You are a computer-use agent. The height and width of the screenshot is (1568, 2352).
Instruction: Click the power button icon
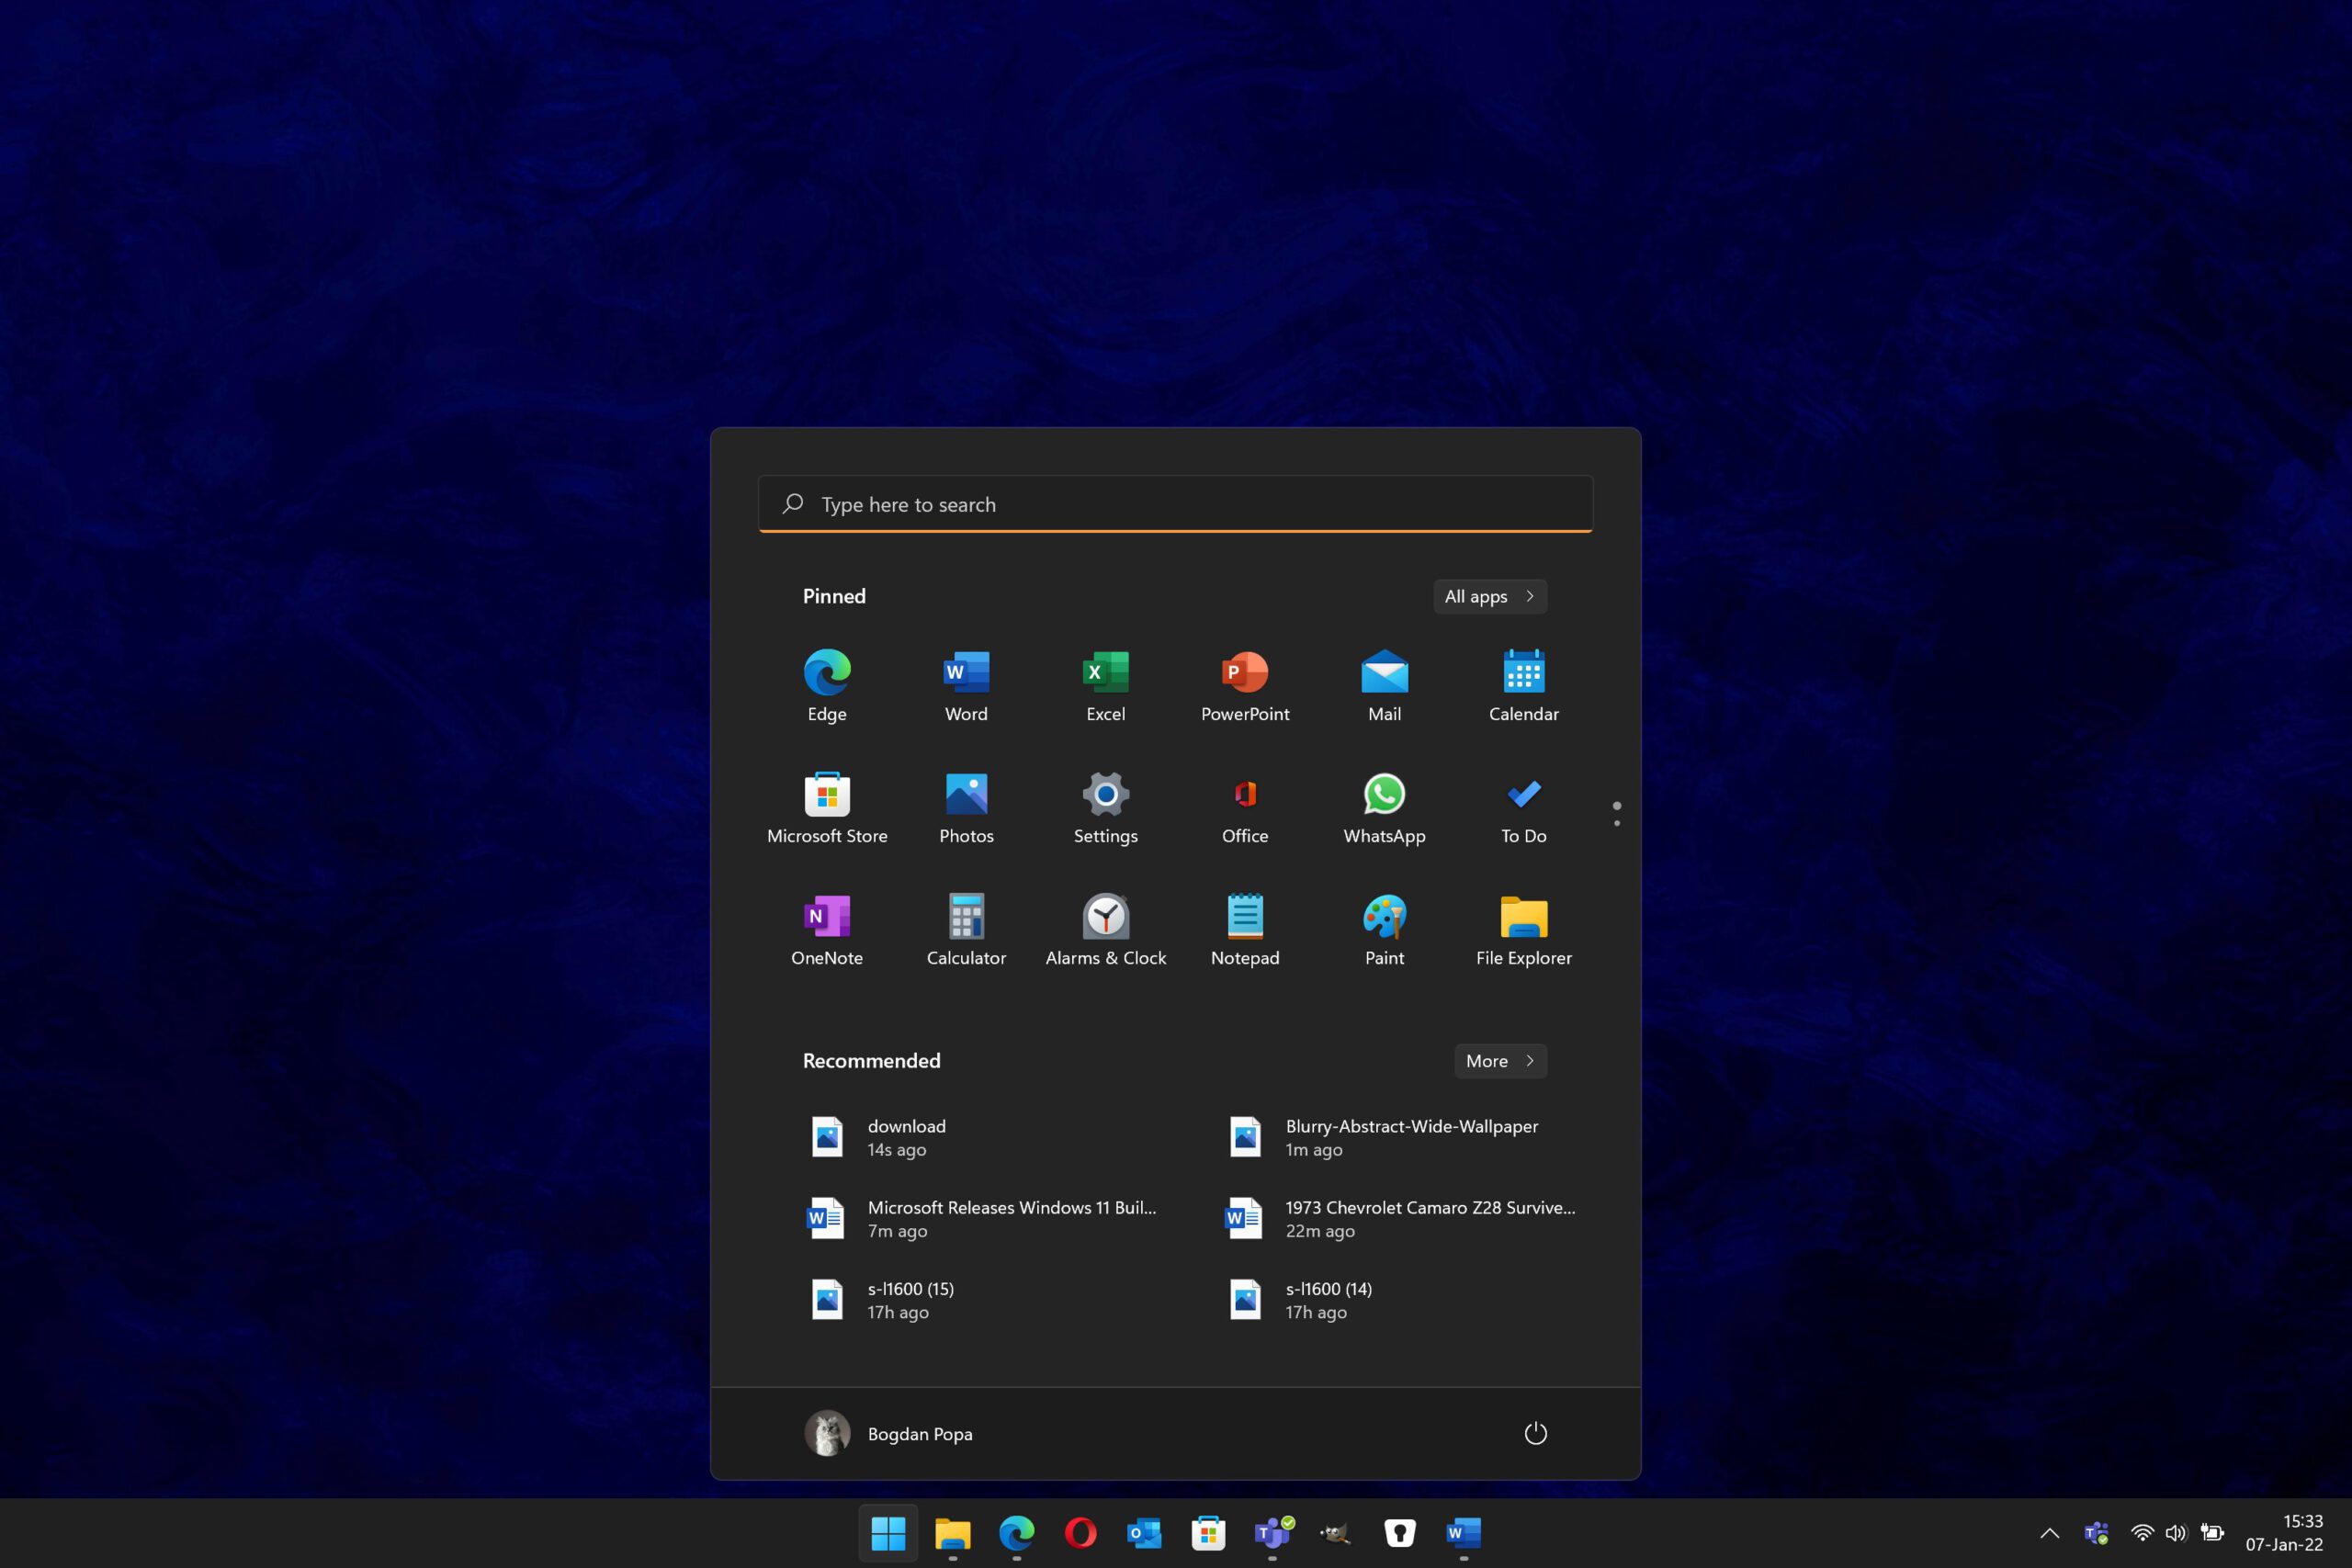coord(1535,1433)
